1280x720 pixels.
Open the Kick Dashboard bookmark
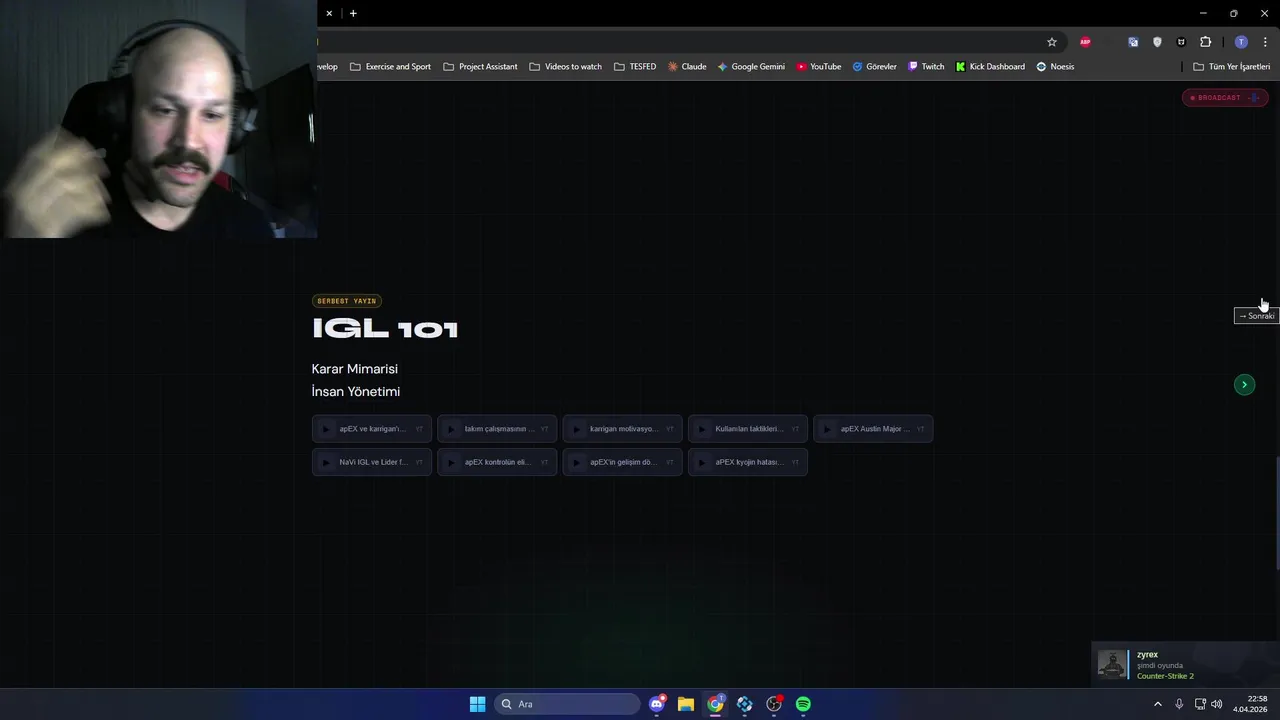tap(990, 67)
